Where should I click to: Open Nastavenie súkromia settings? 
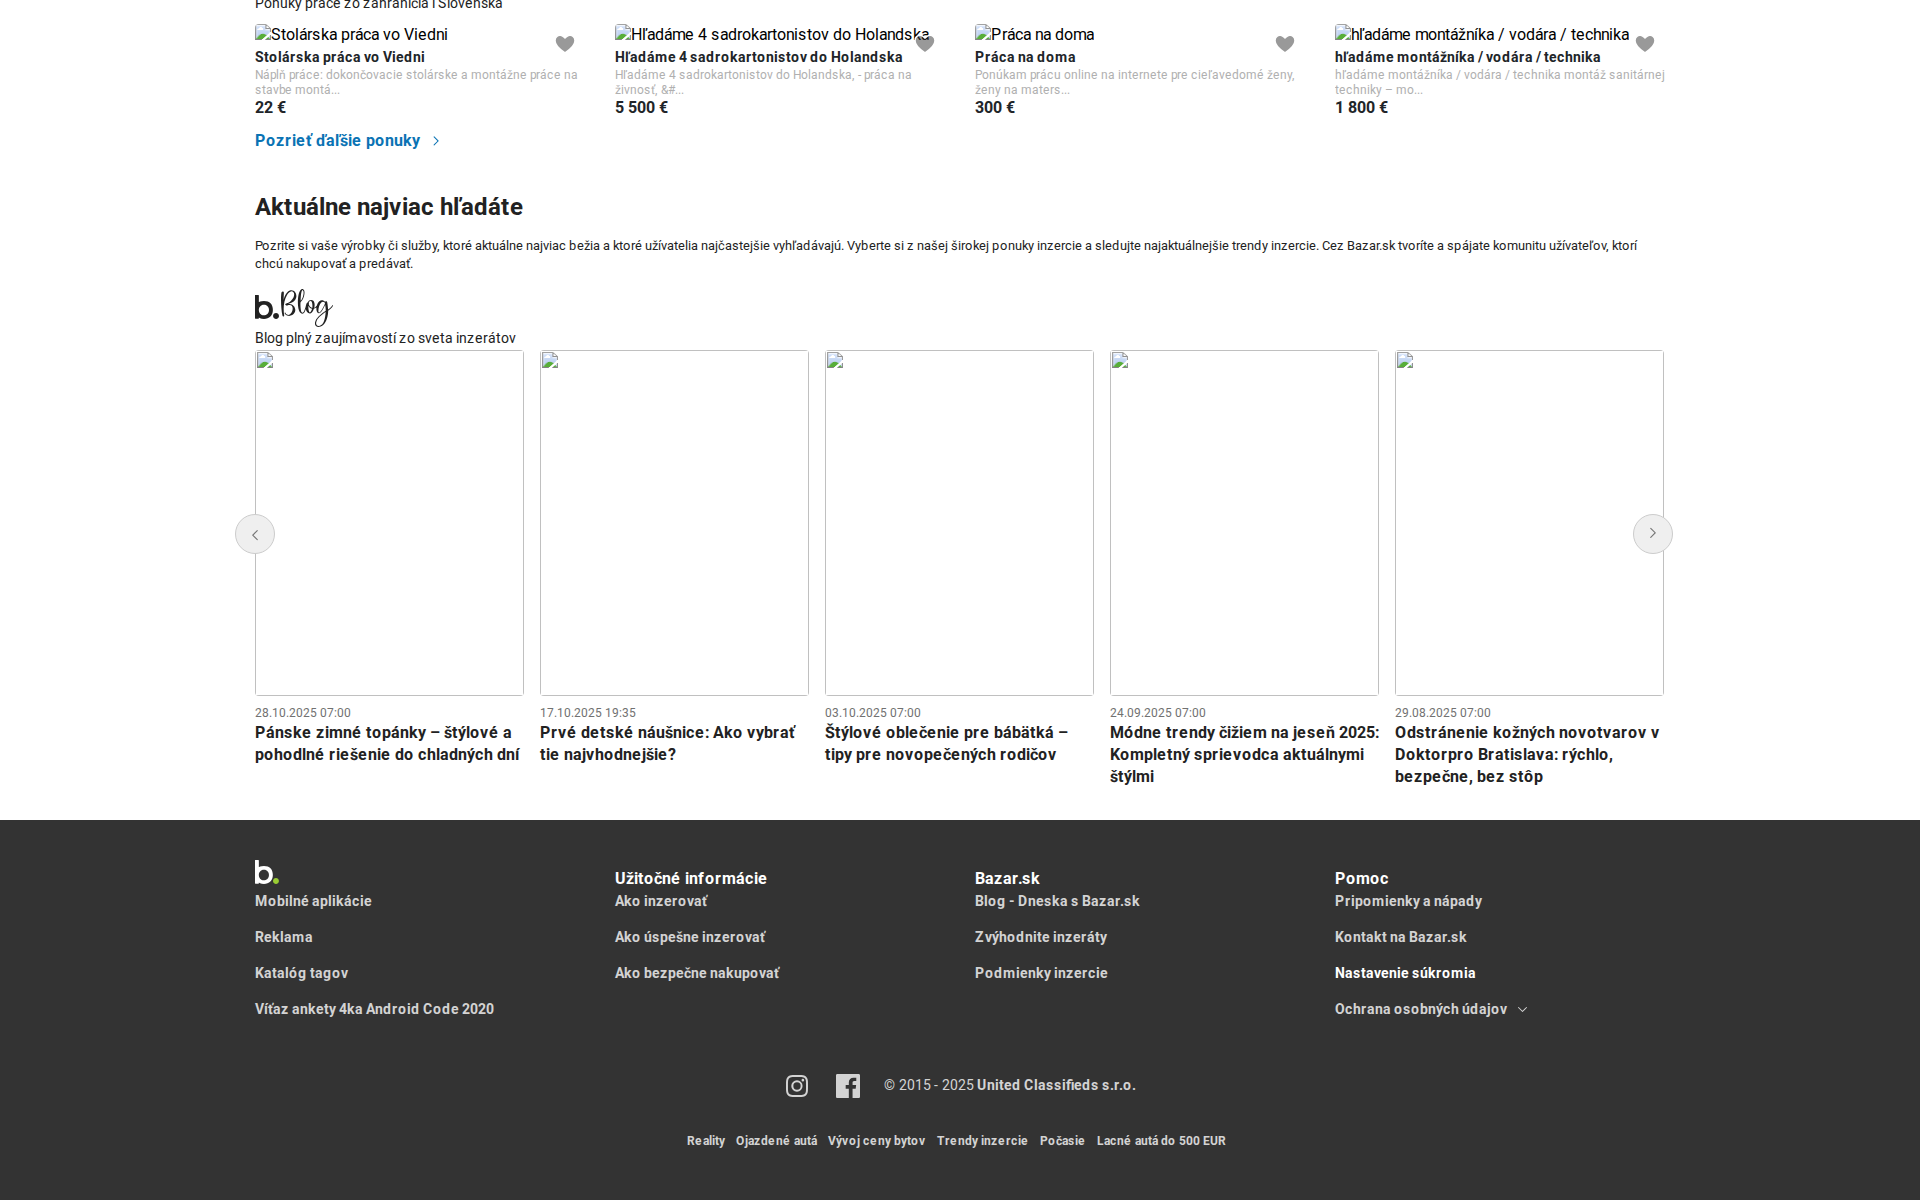[x=1404, y=973]
